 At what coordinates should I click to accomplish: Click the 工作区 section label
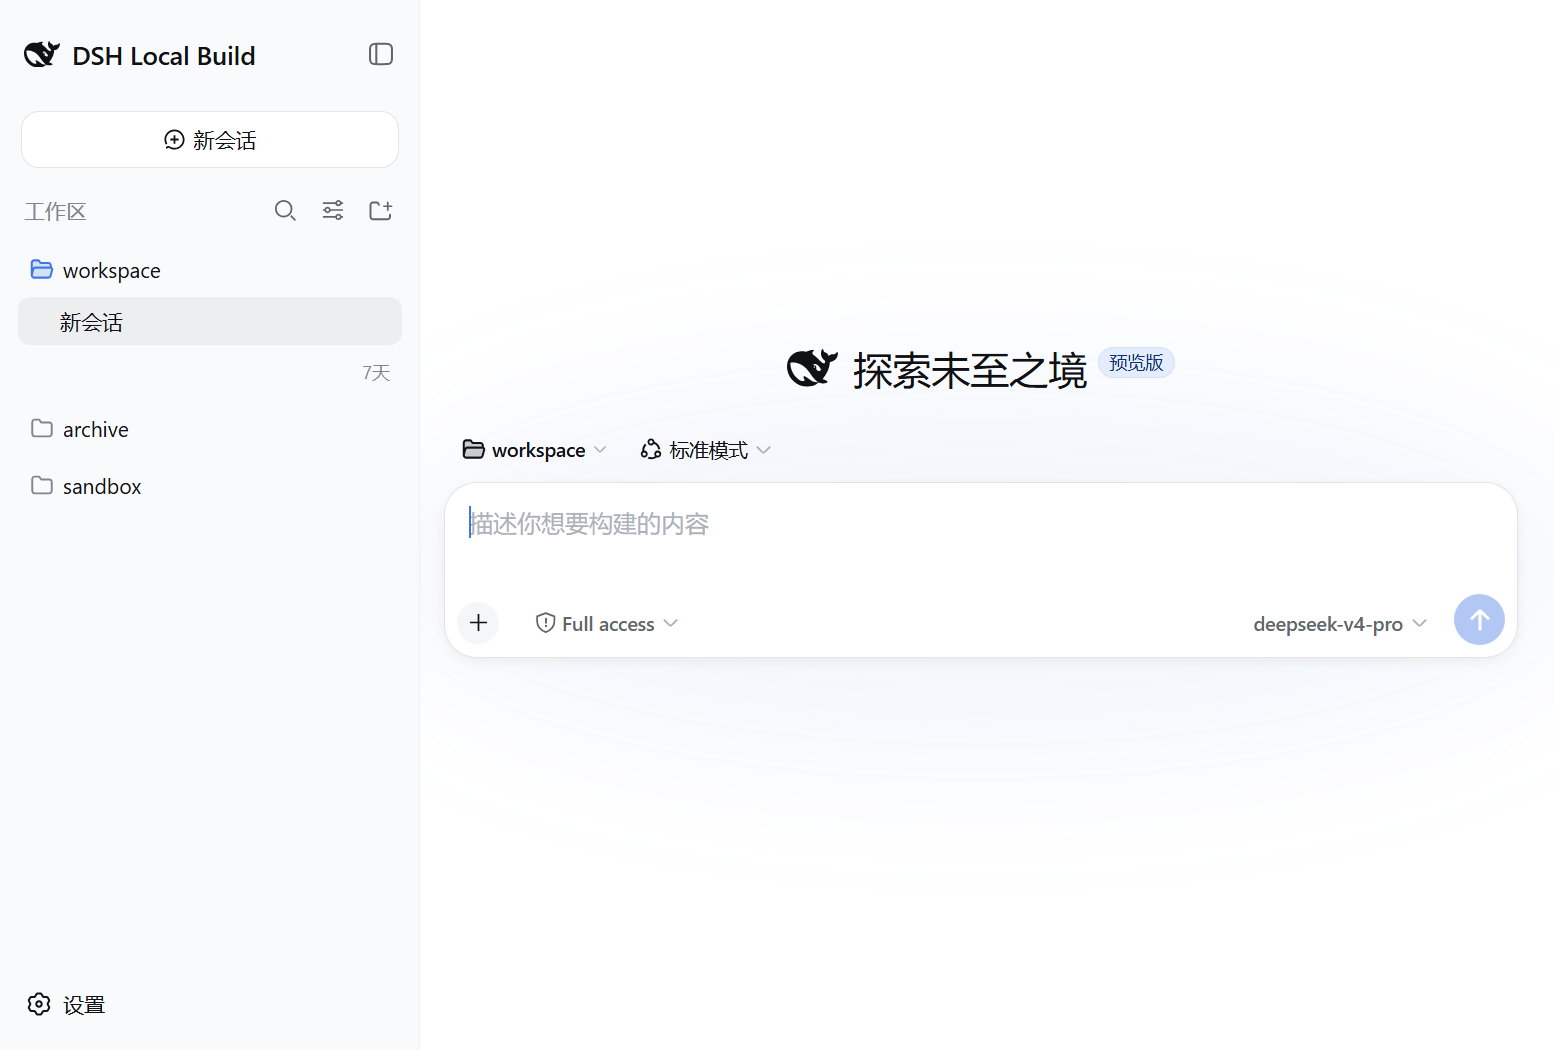(56, 211)
